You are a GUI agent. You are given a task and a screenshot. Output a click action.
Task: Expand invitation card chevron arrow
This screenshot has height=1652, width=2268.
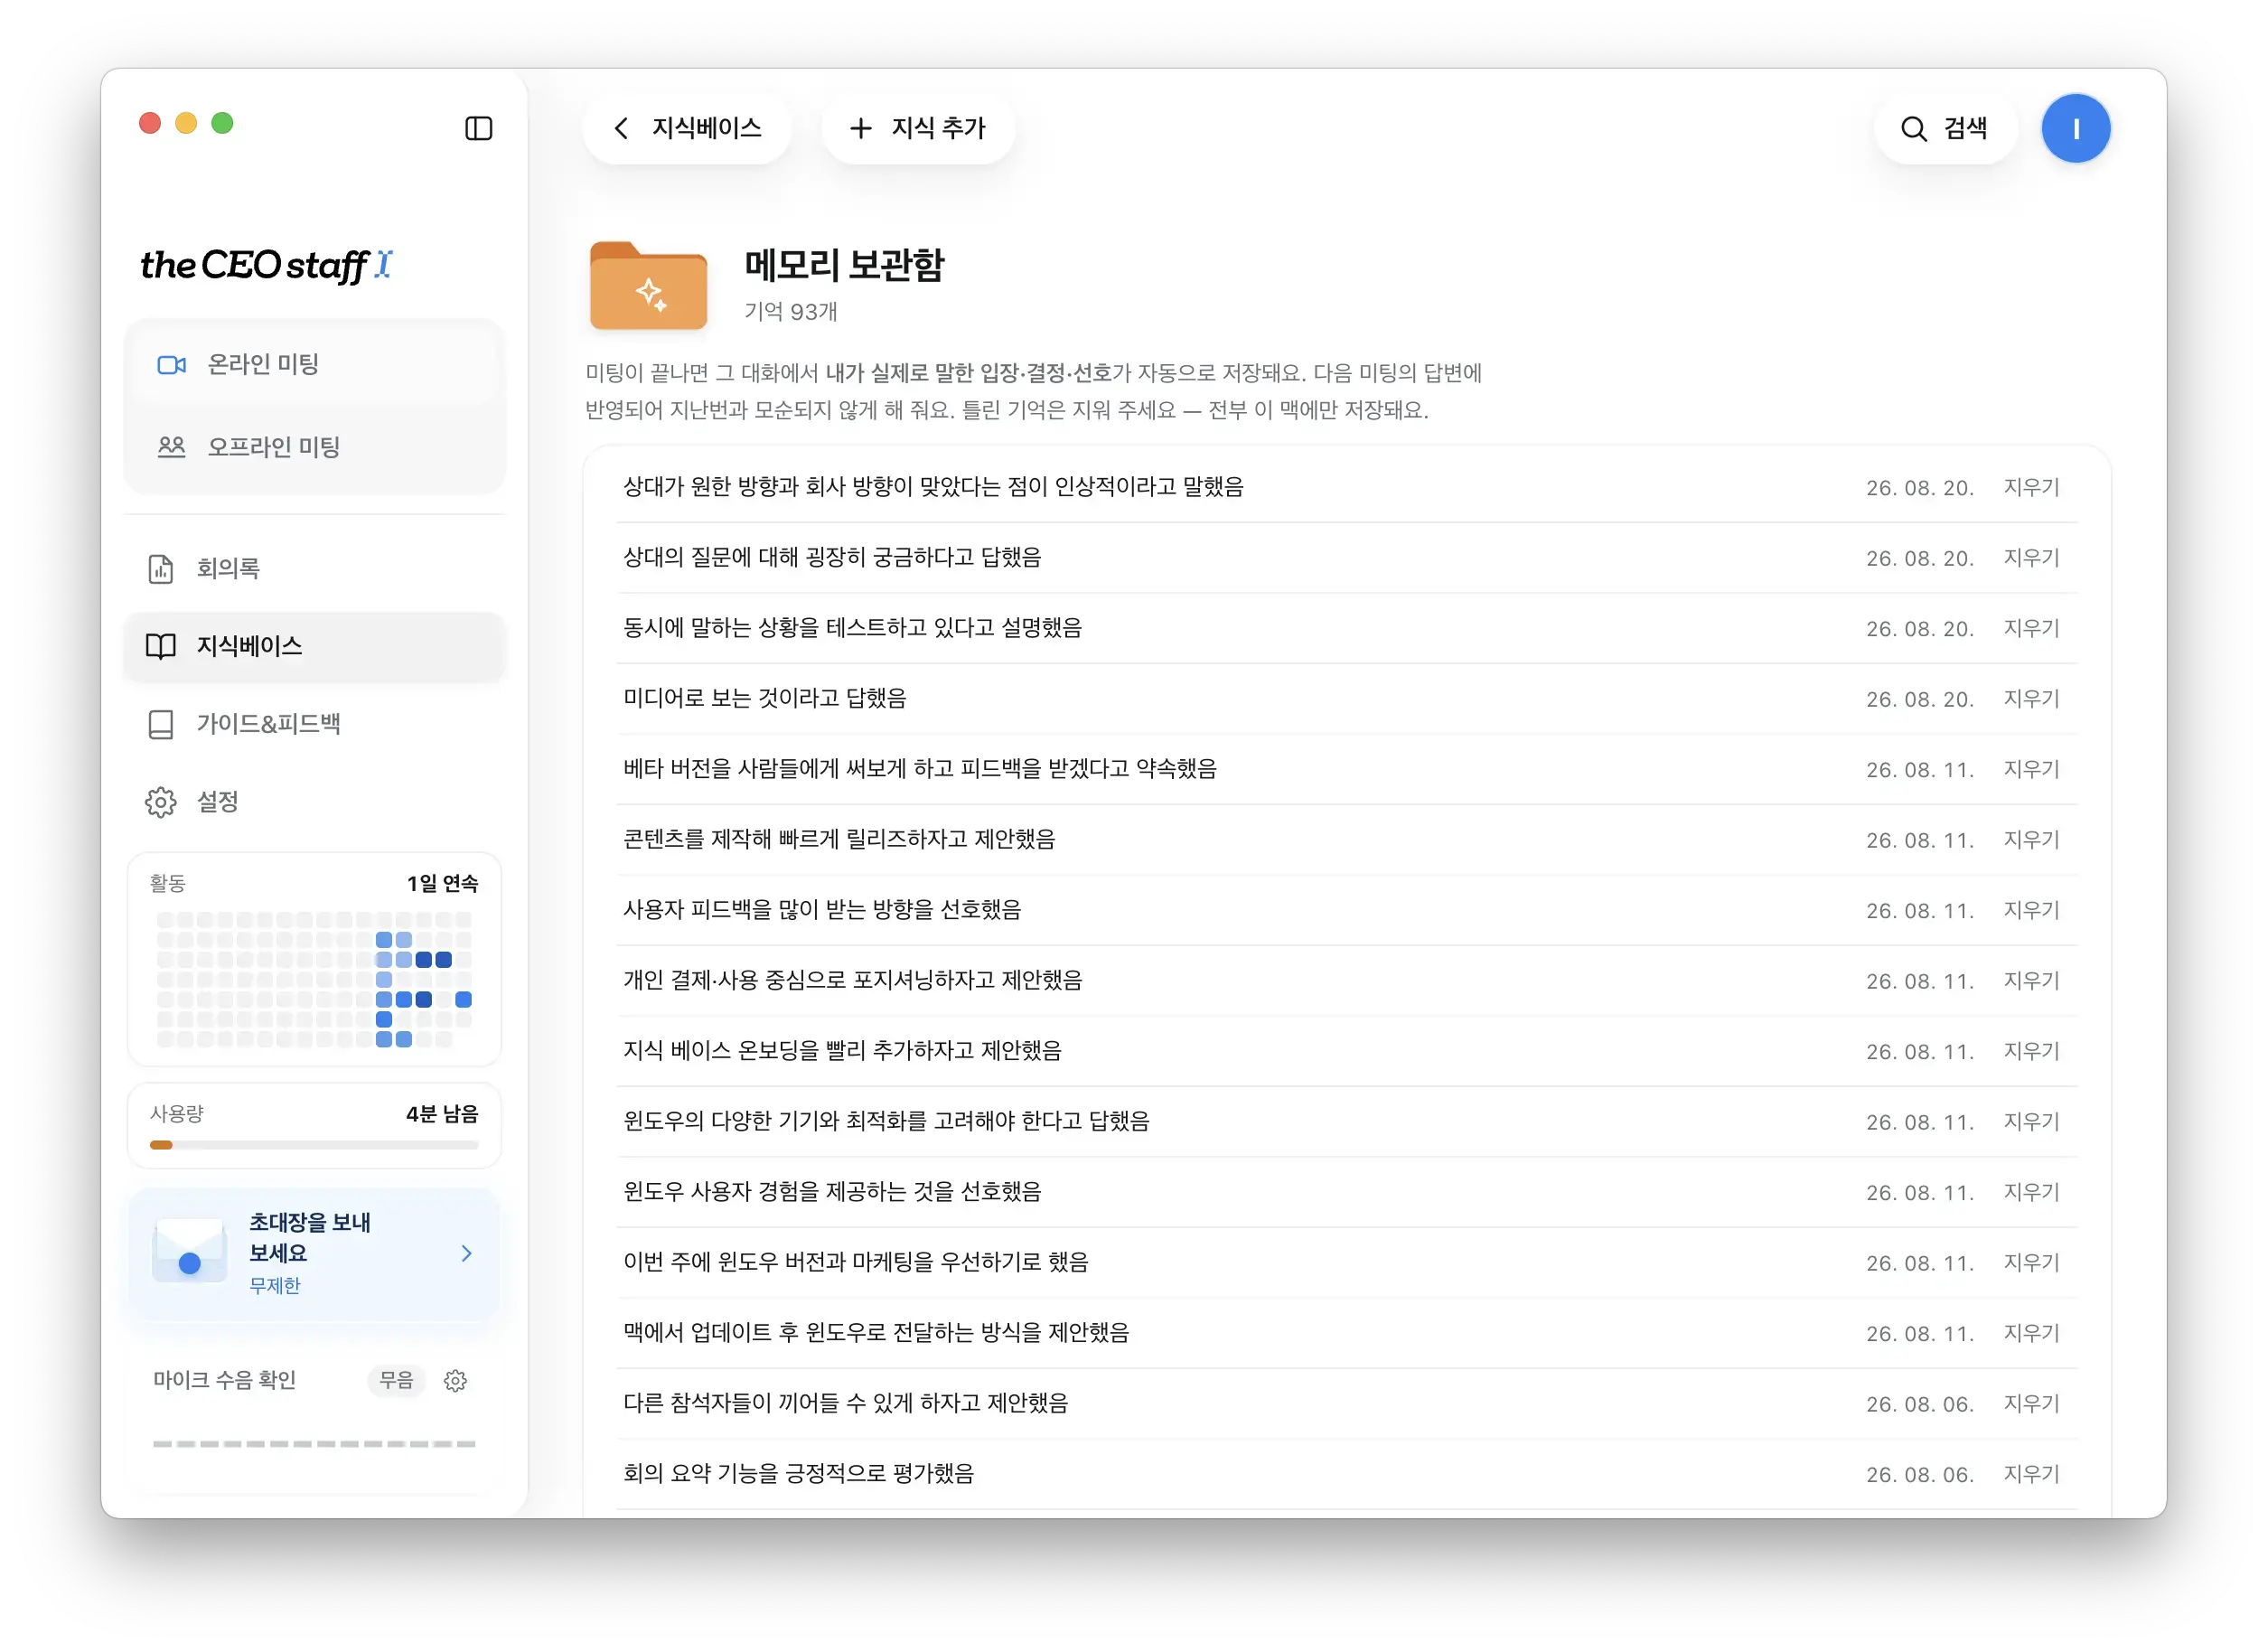[x=466, y=1253]
